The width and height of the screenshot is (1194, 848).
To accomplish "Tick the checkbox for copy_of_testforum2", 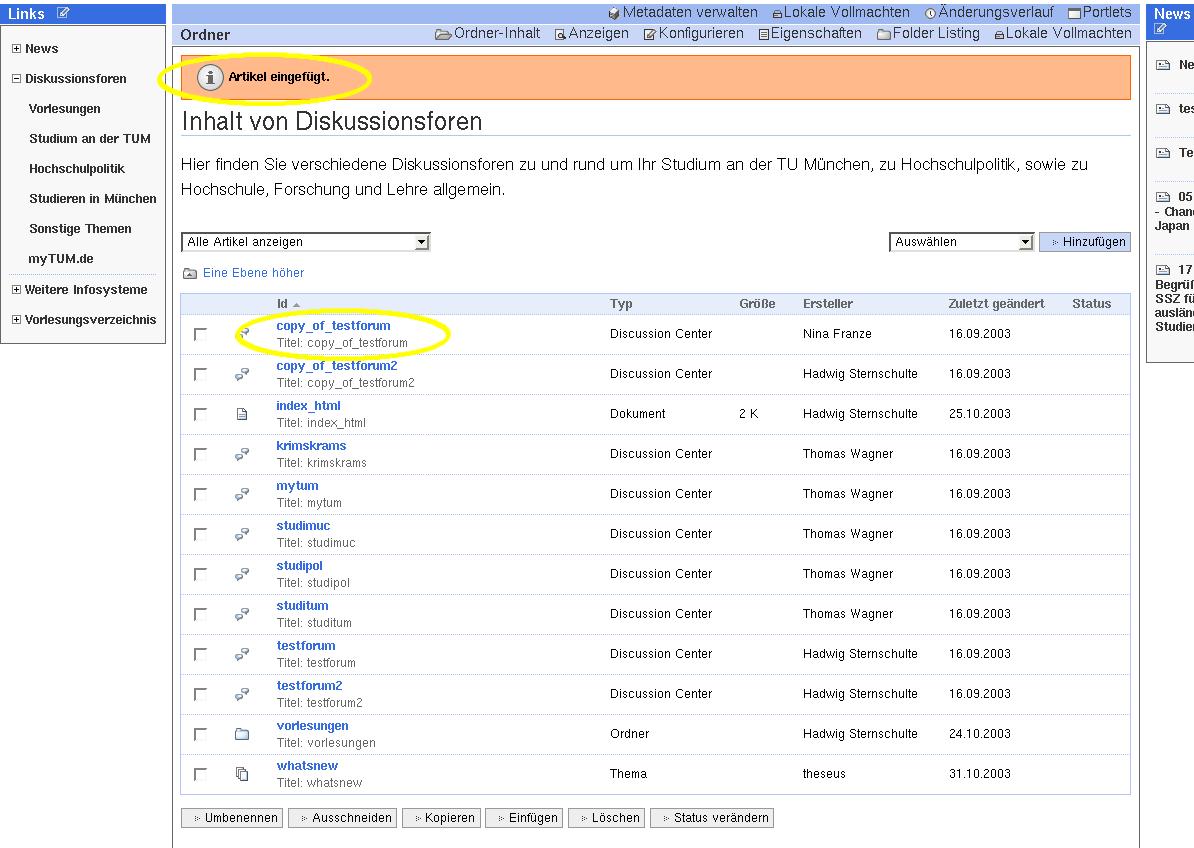I will tap(200, 374).
